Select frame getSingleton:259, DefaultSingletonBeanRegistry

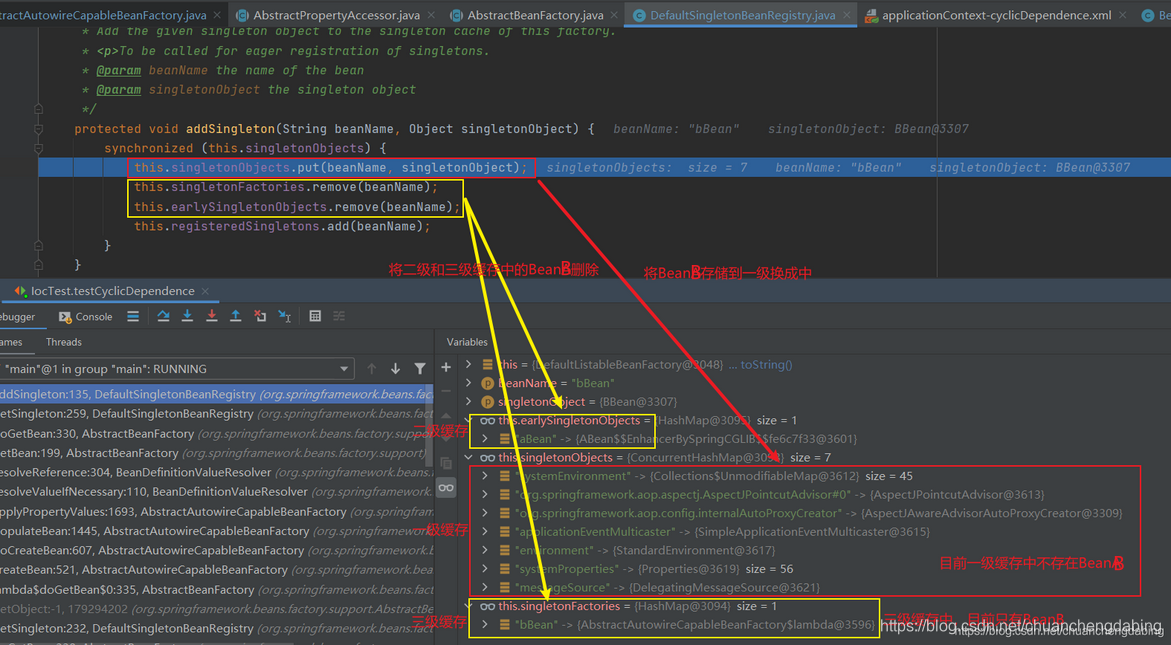(x=217, y=414)
